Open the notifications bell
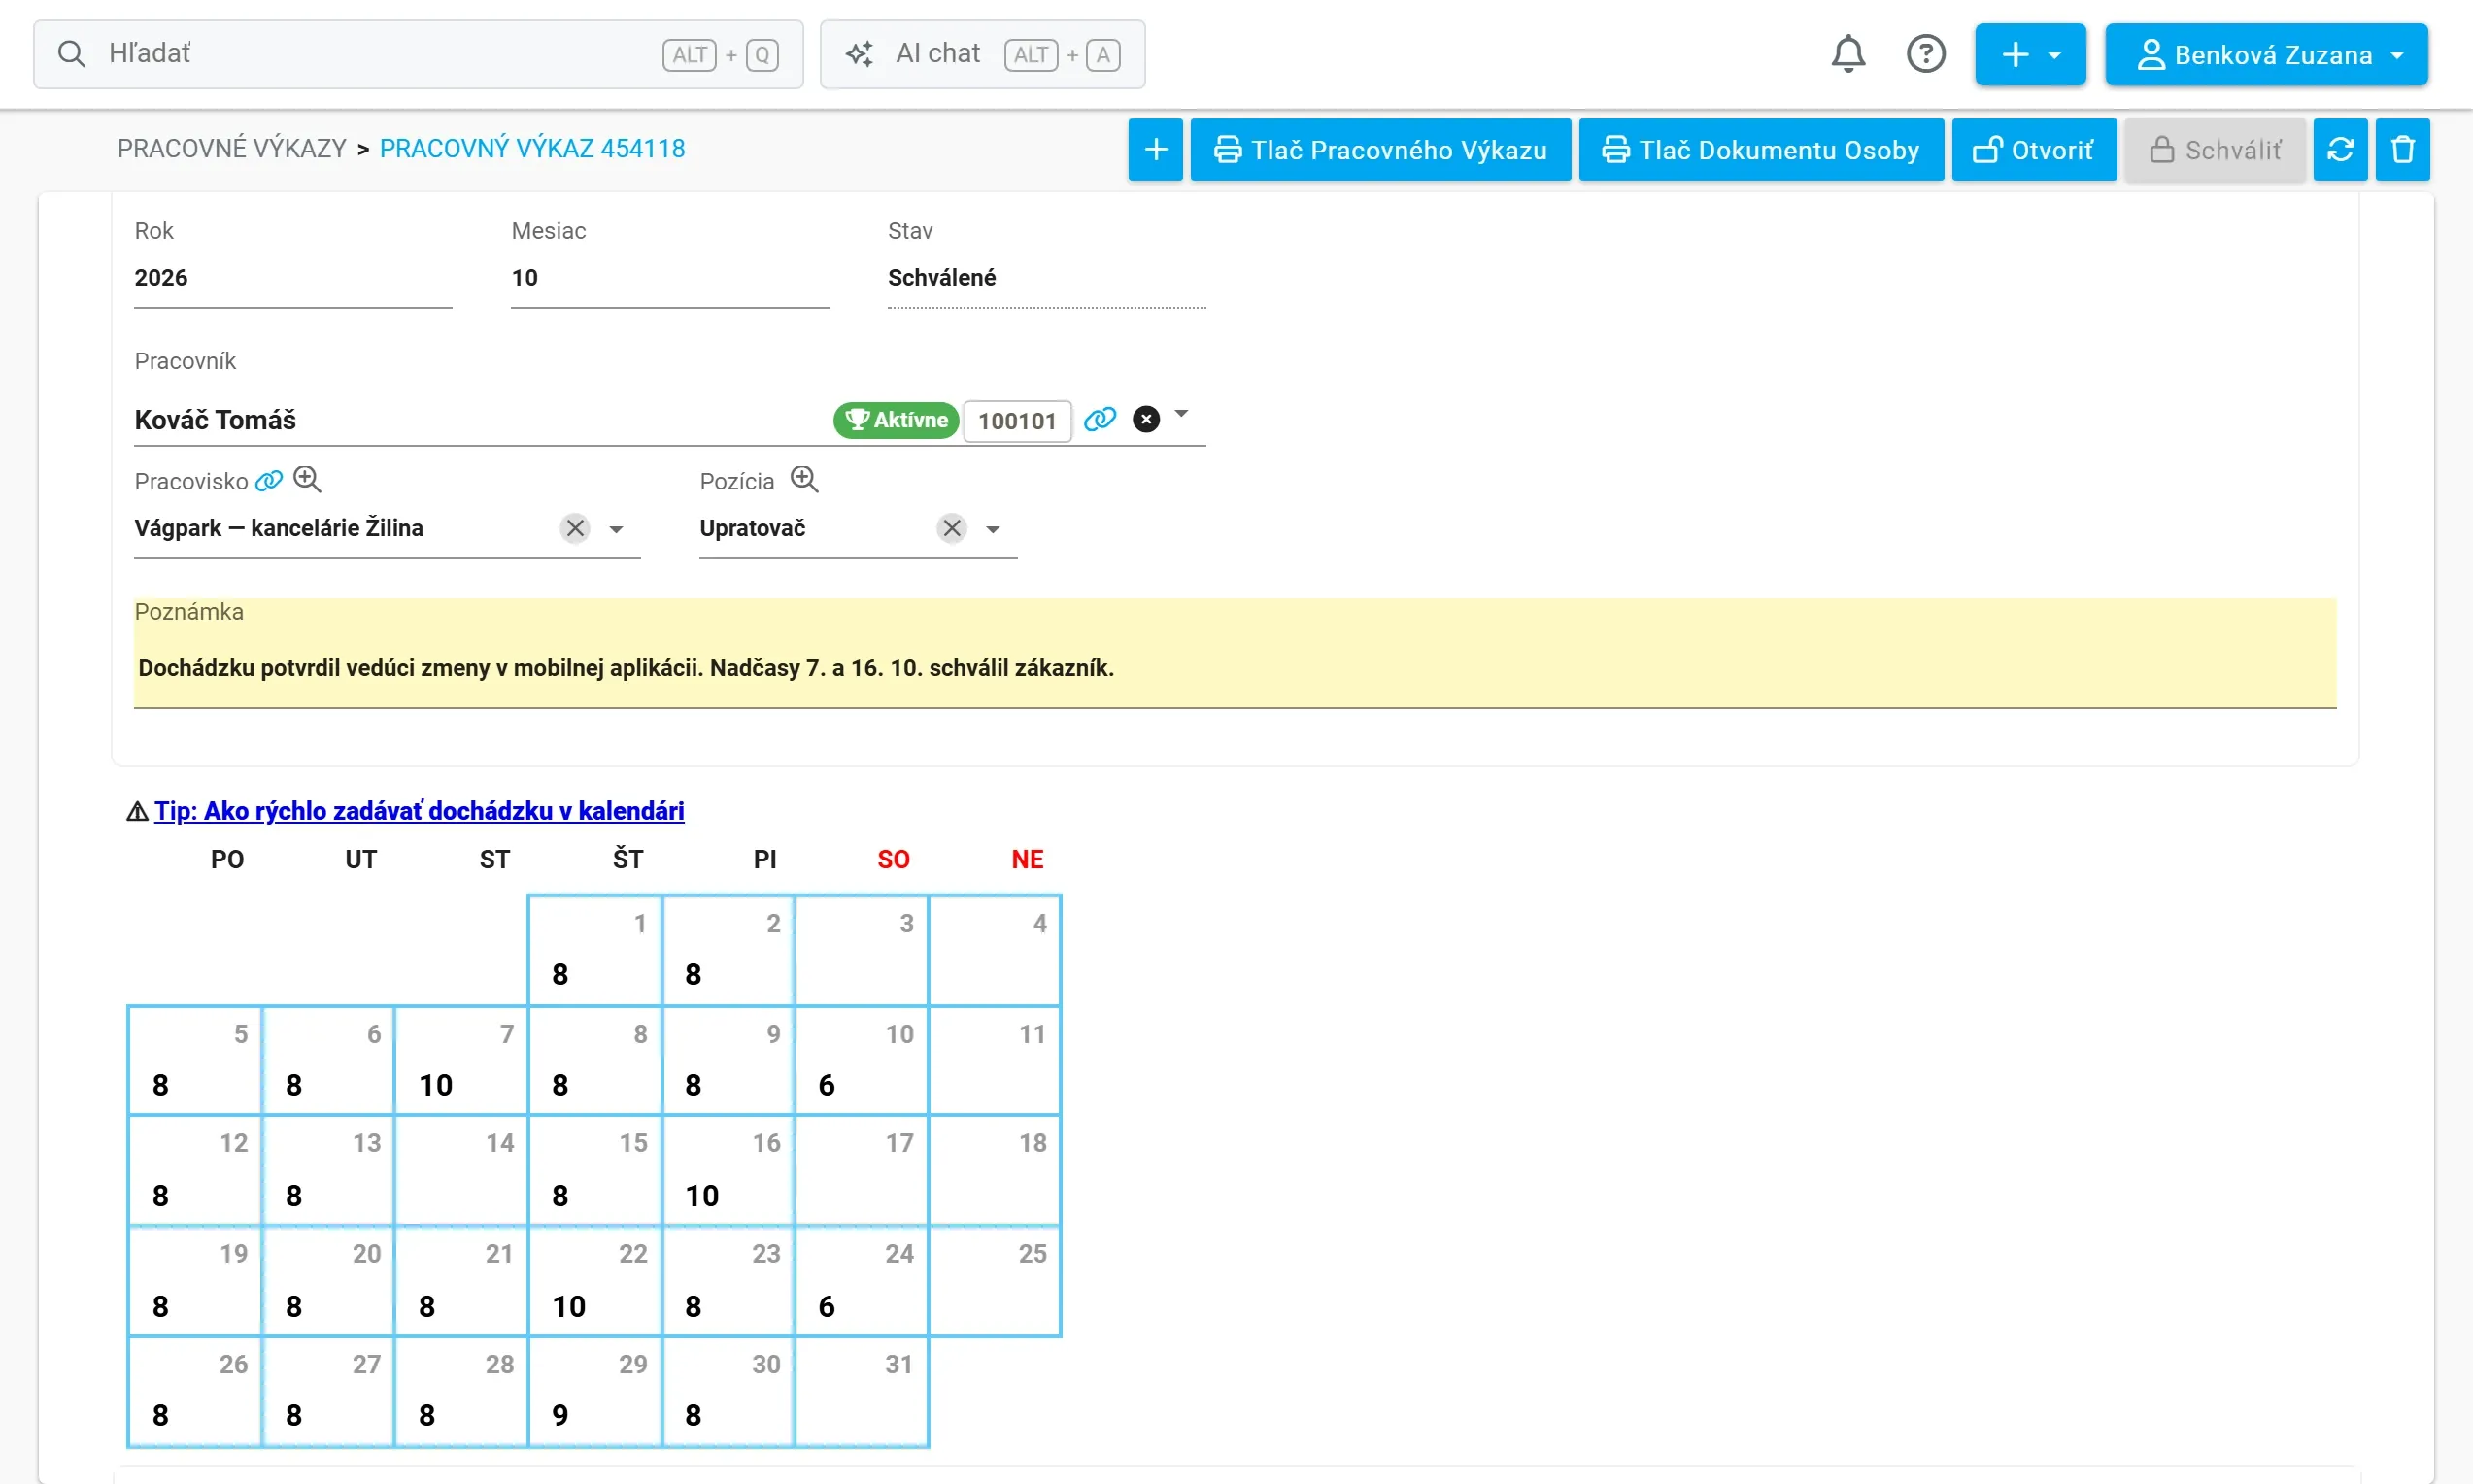Image resolution: width=2473 pixels, height=1484 pixels. 1848,54
